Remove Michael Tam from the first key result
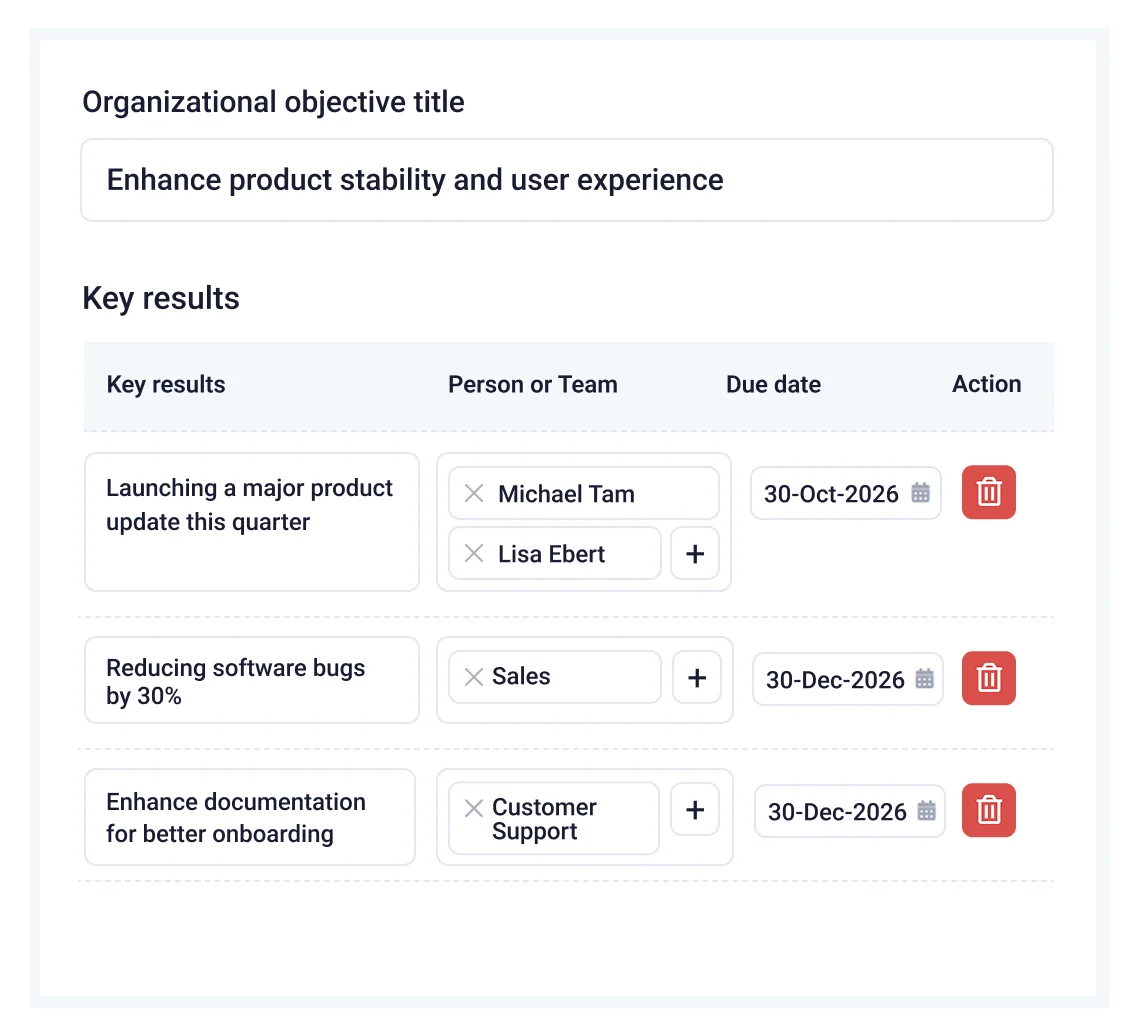1136x1036 pixels. (x=473, y=493)
